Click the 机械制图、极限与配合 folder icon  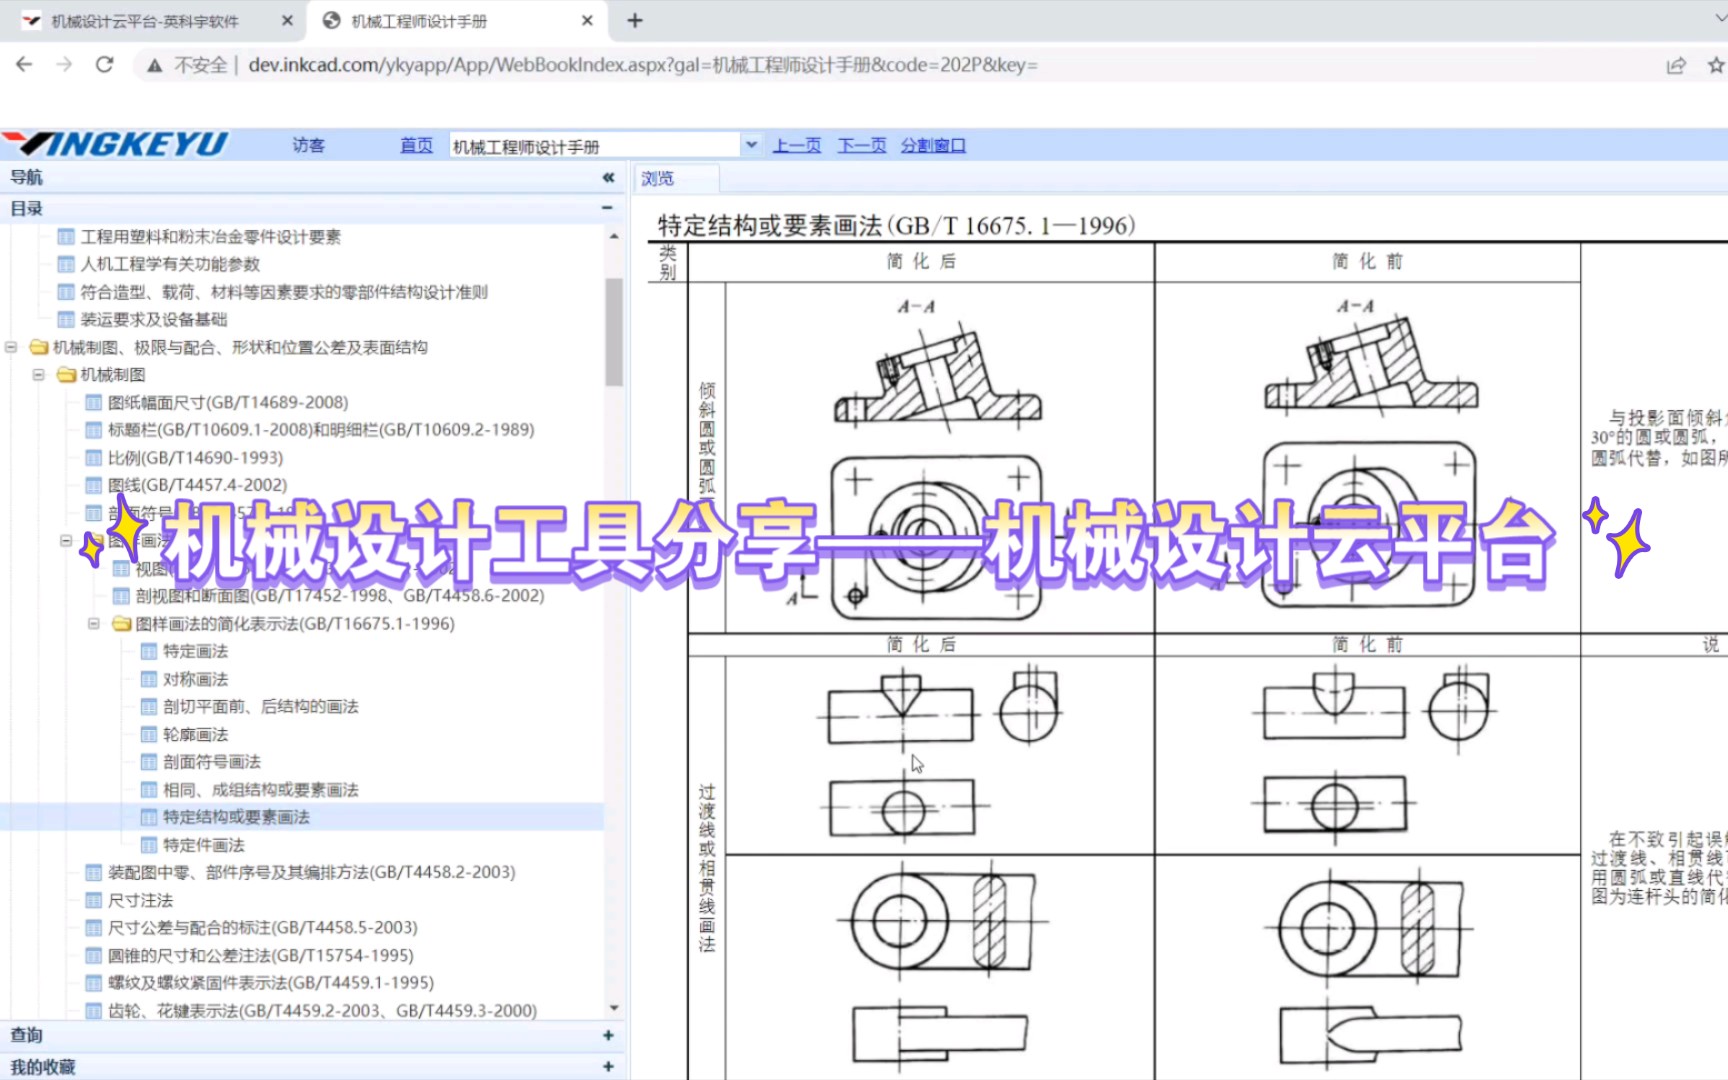[x=39, y=347]
